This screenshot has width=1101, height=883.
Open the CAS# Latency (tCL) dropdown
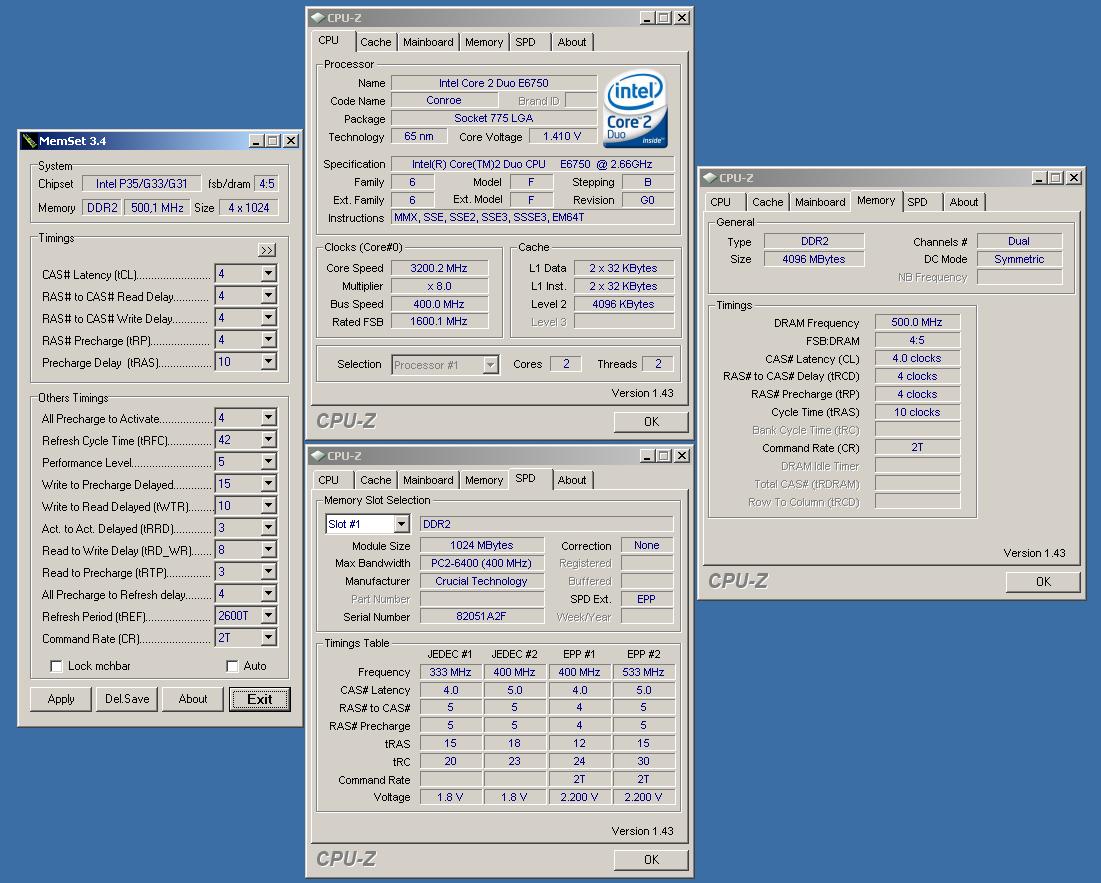pyautogui.click(x=268, y=274)
